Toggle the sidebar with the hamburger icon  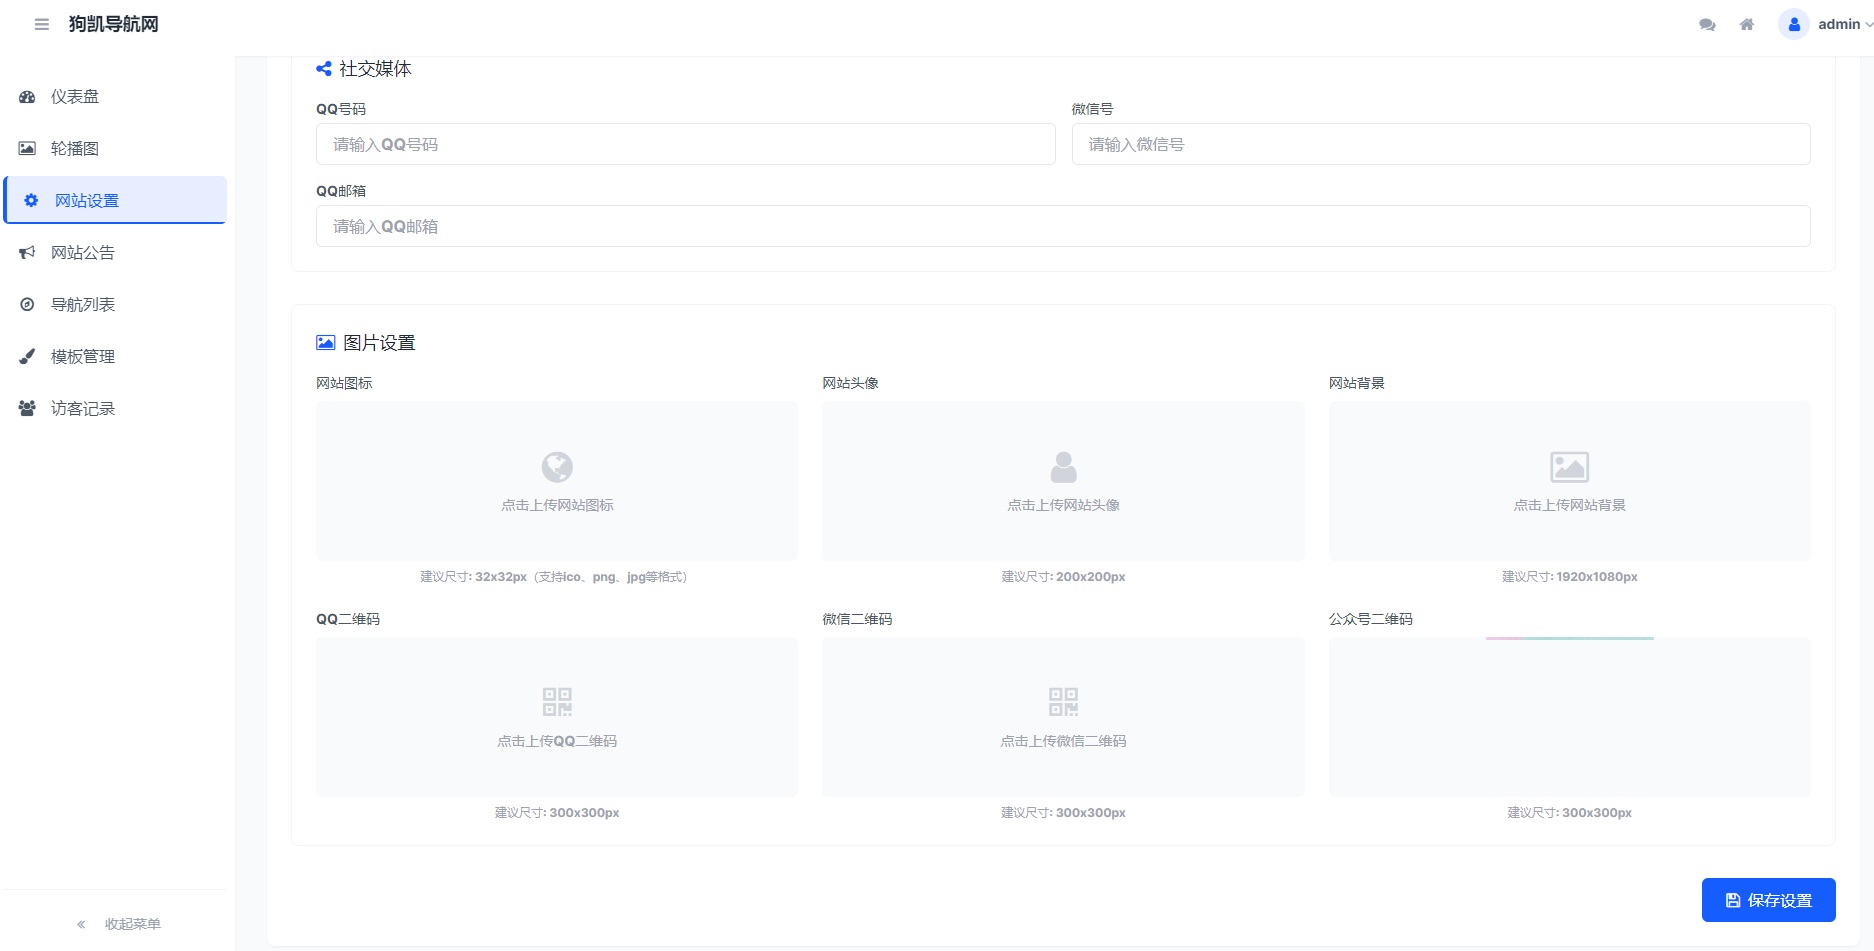point(41,23)
